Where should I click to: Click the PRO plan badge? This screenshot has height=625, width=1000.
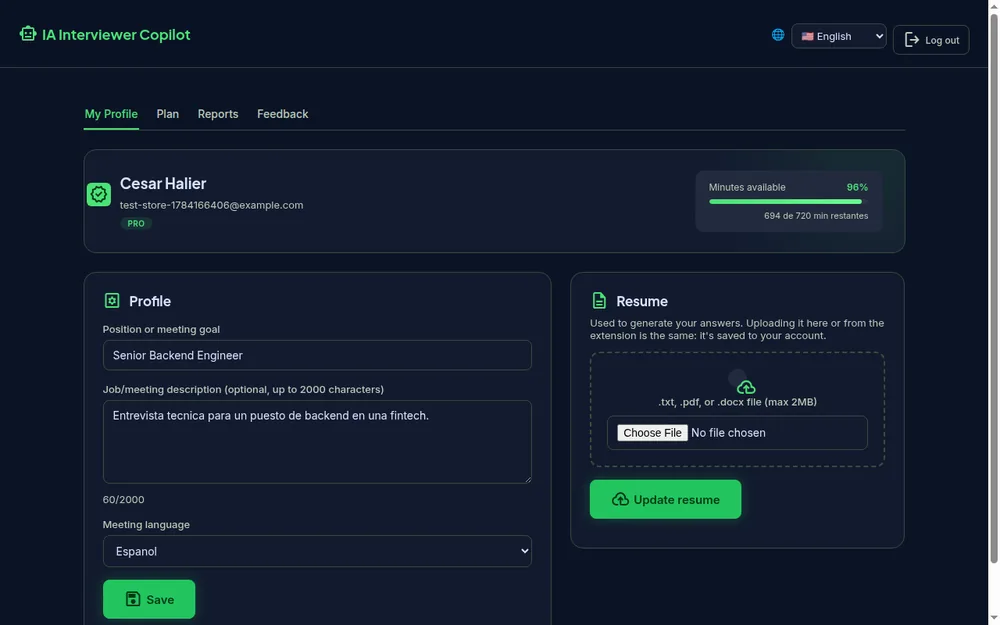(x=136, y=224)
